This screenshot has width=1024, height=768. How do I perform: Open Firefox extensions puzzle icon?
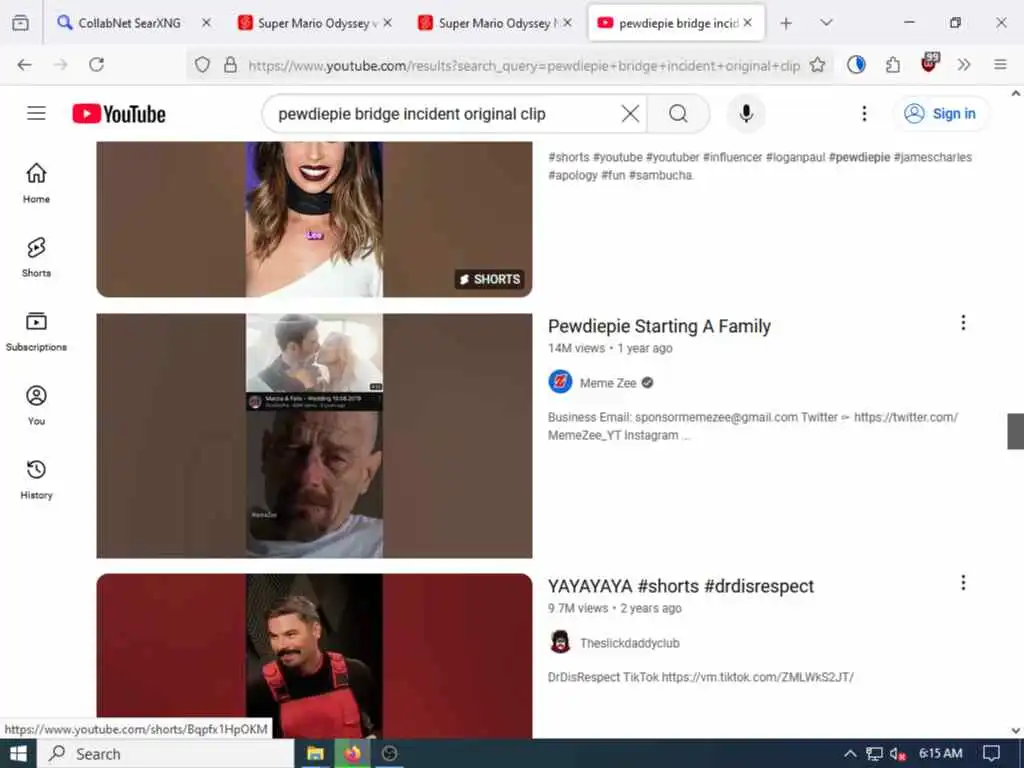click(893, 65)
